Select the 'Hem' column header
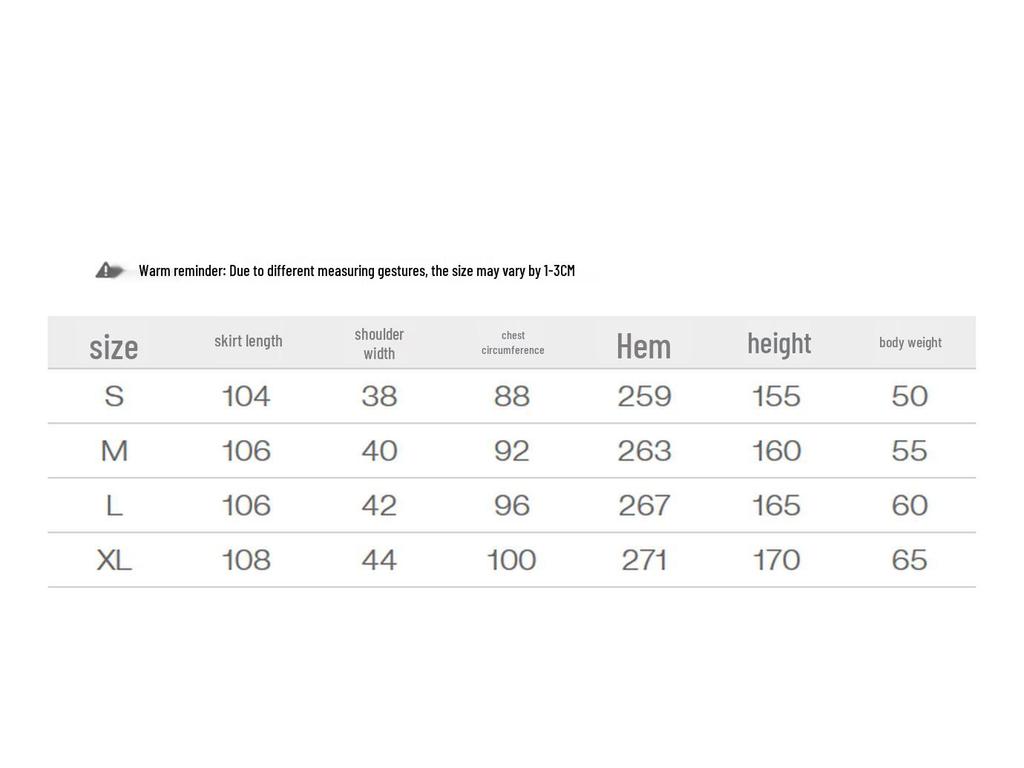Viewport: 1024px width, 768px height. coord(644,345)
